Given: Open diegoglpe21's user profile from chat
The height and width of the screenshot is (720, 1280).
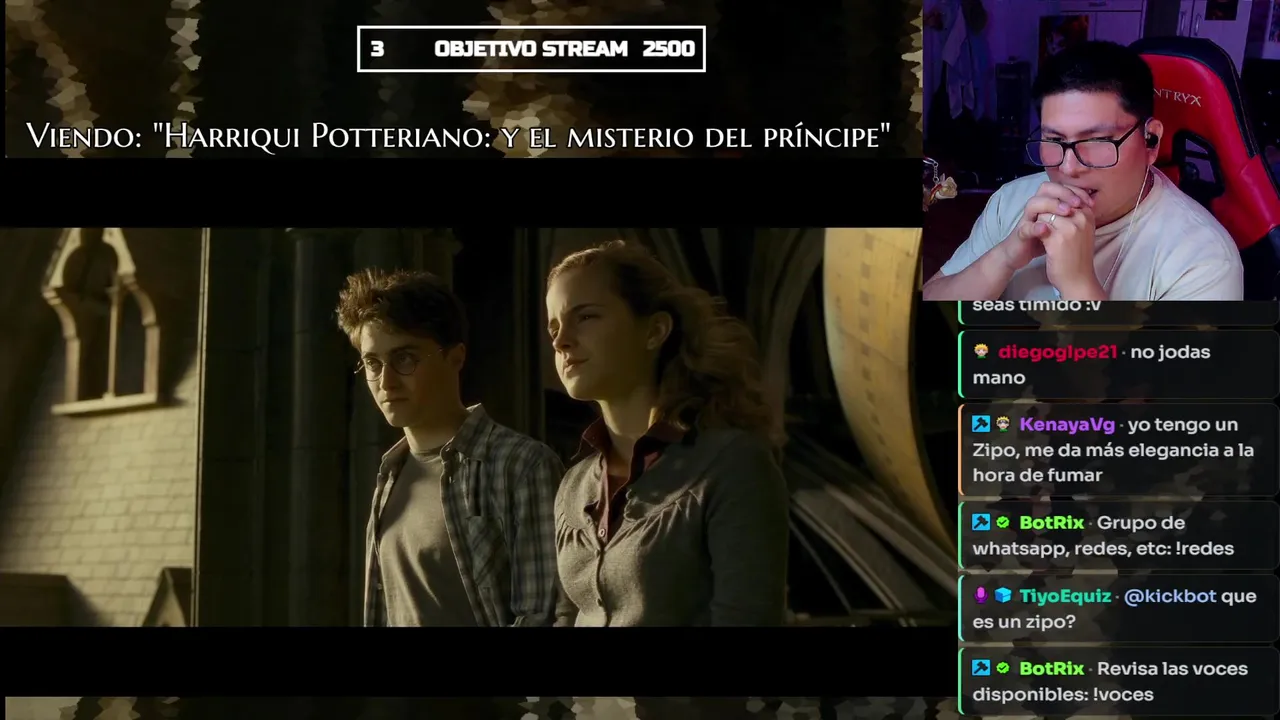Looking at the screenshot, I should [1057, 352].
